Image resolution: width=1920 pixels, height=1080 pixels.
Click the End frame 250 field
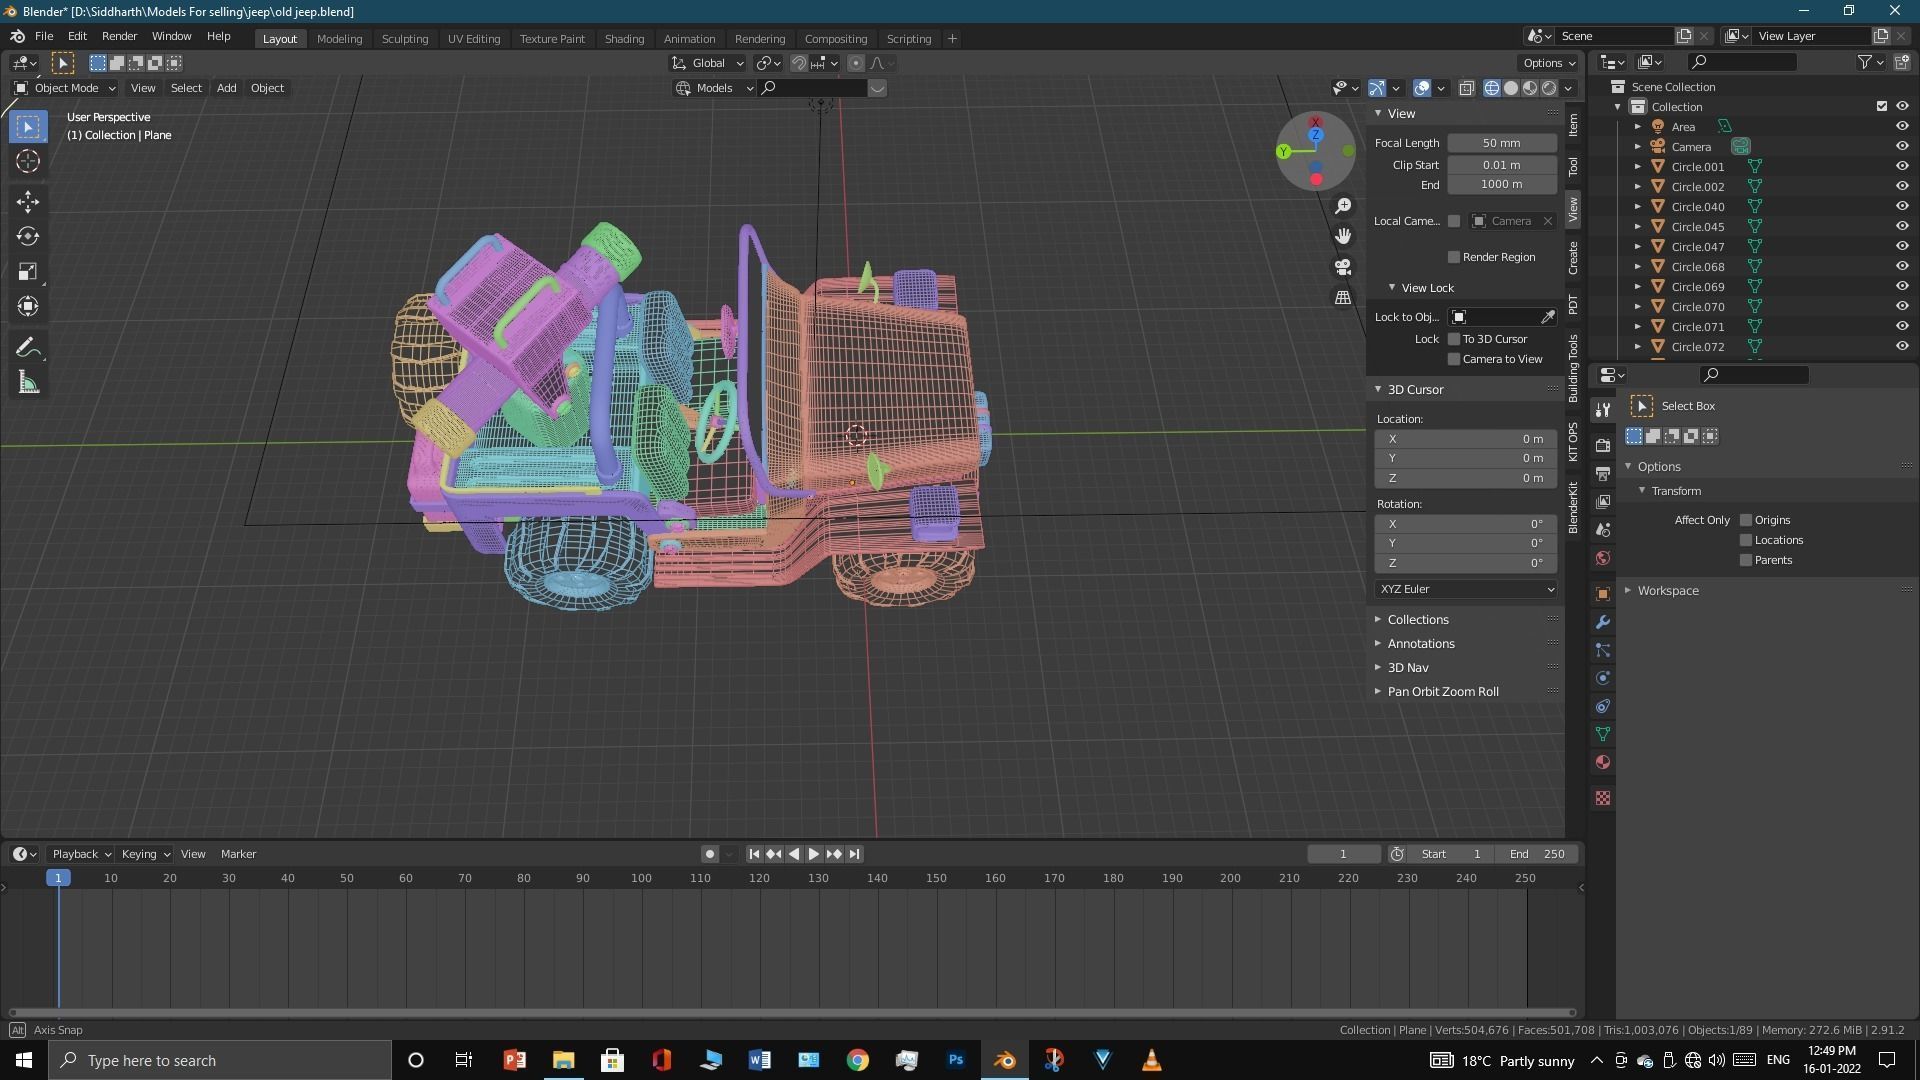point(1537,854)
